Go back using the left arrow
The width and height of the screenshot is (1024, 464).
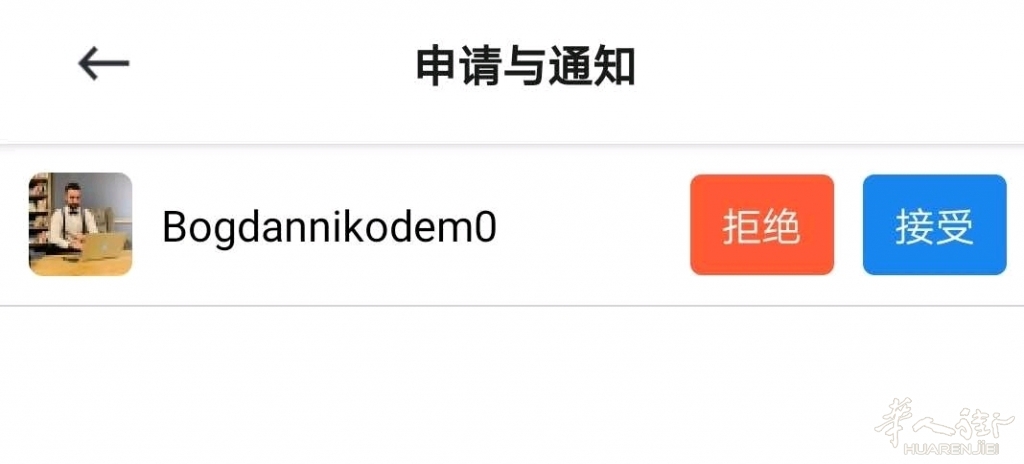pyautogui.click(x=103, y=63)
